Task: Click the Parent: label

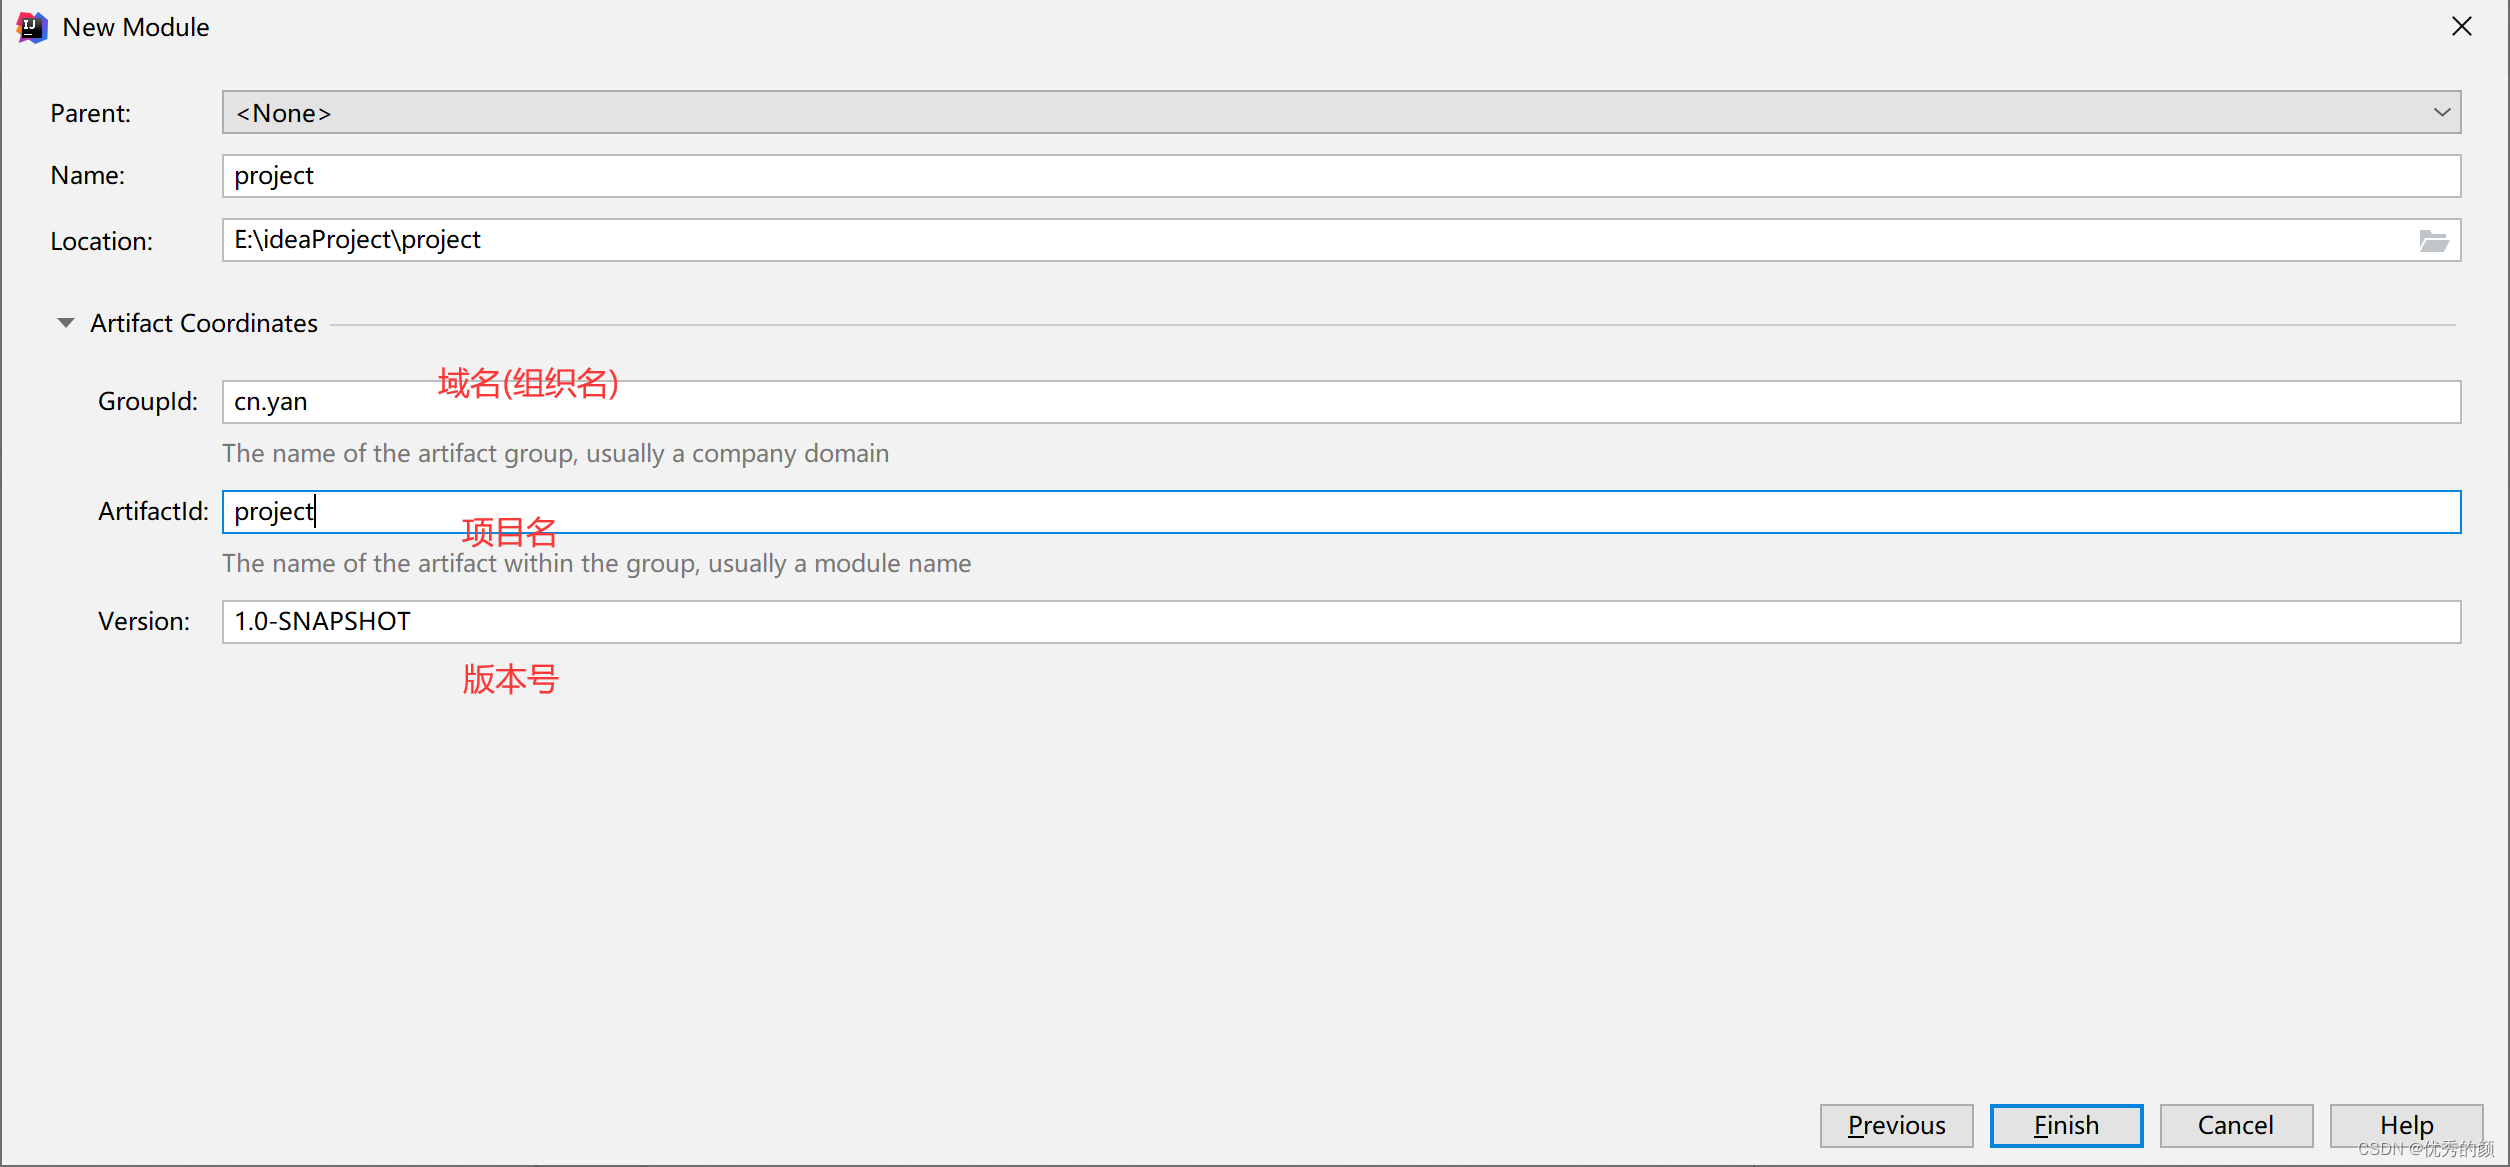Action: pos(90,113)
